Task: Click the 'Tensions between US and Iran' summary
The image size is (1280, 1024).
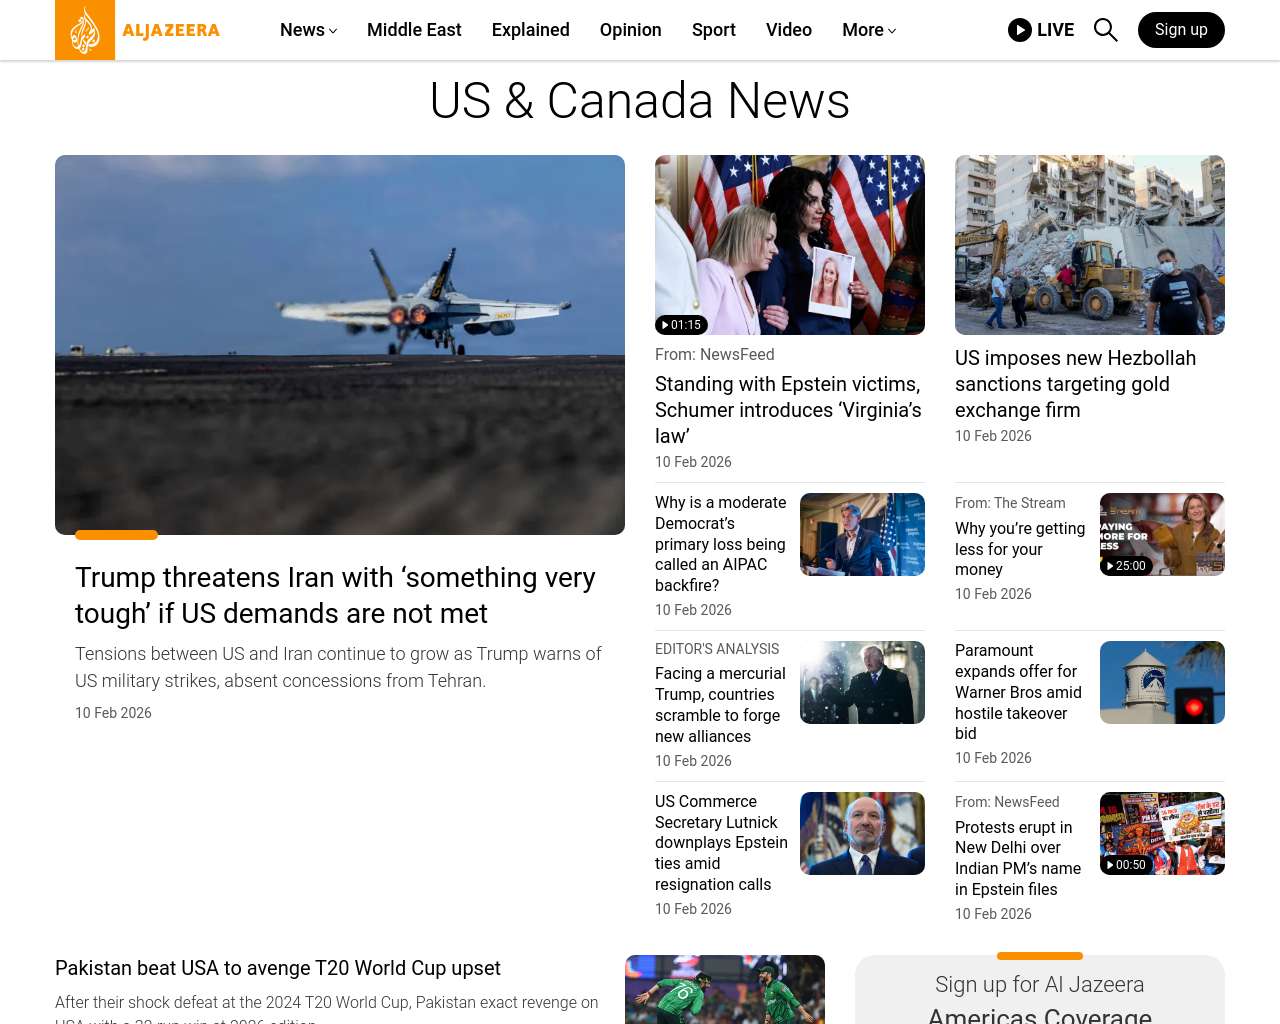Action: click(338, 667)
